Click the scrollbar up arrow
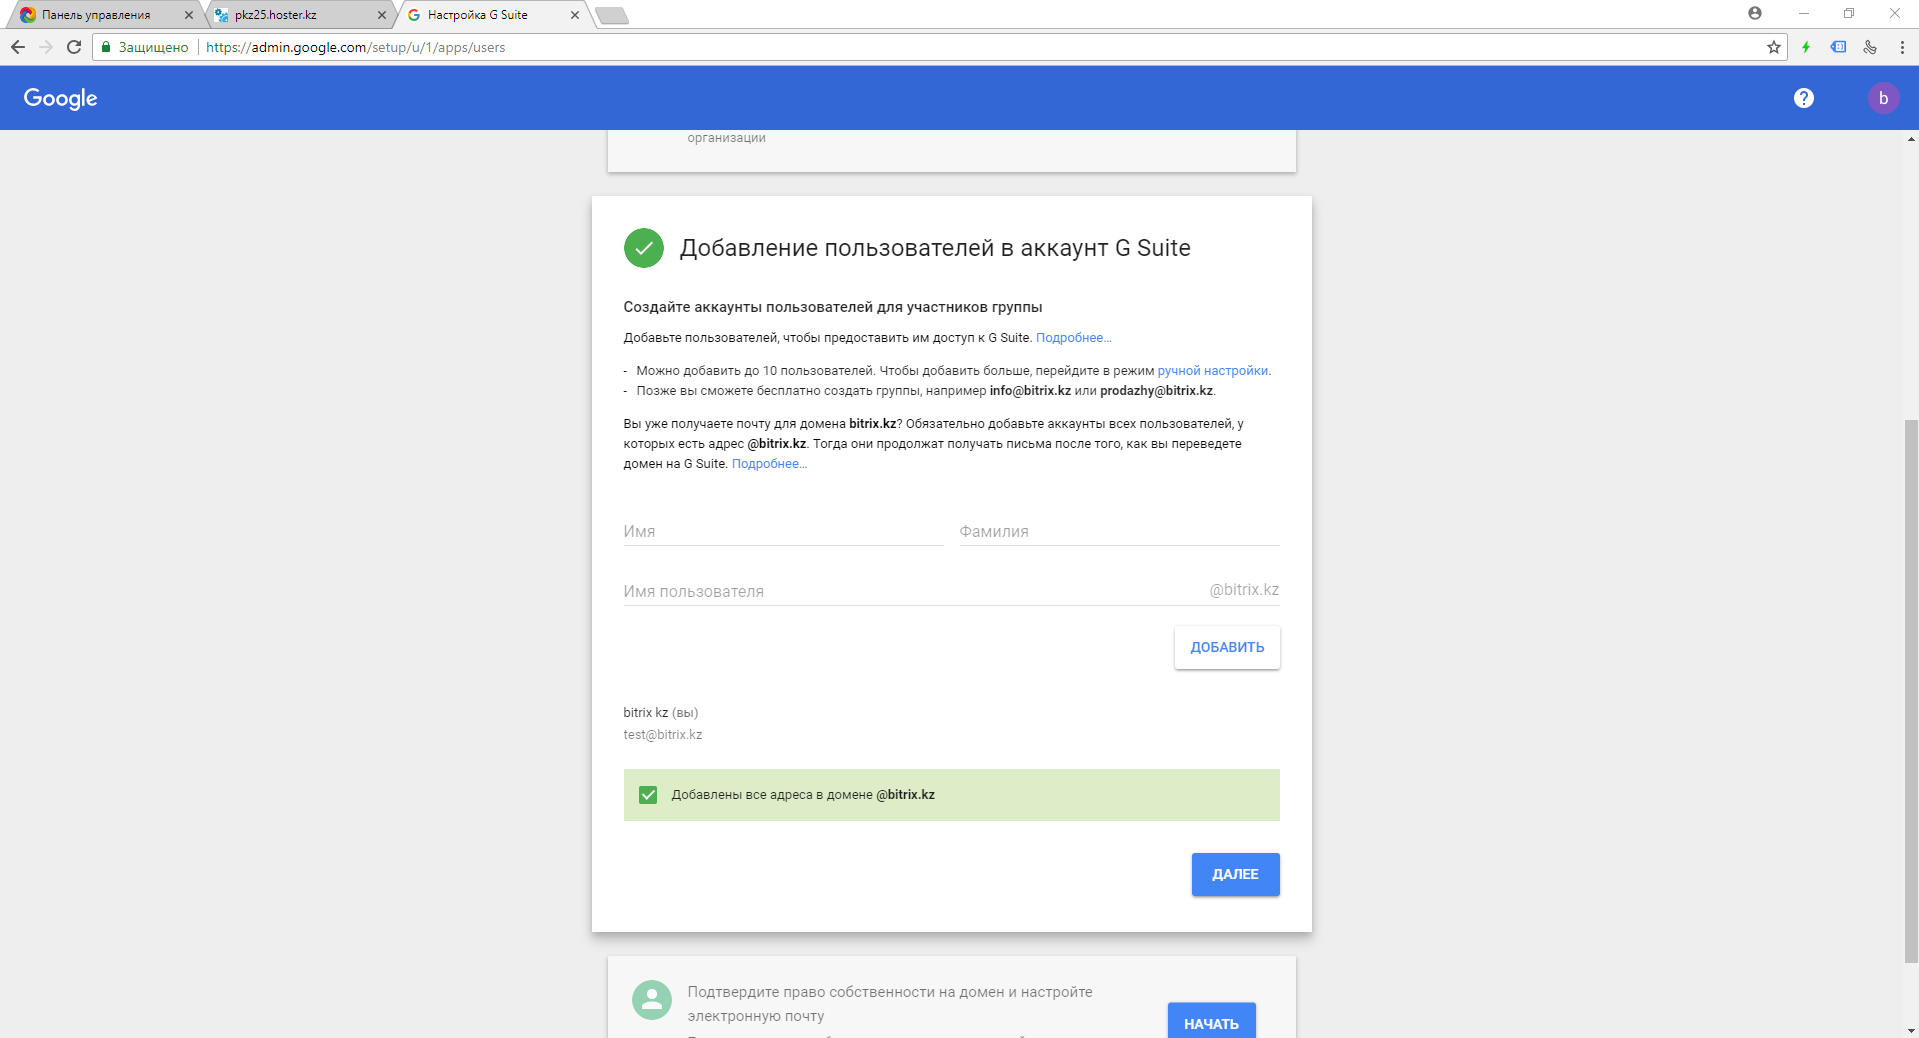Image resolution: width=1919 pixels, height=1038 pixels. (x=1911, y=139)
